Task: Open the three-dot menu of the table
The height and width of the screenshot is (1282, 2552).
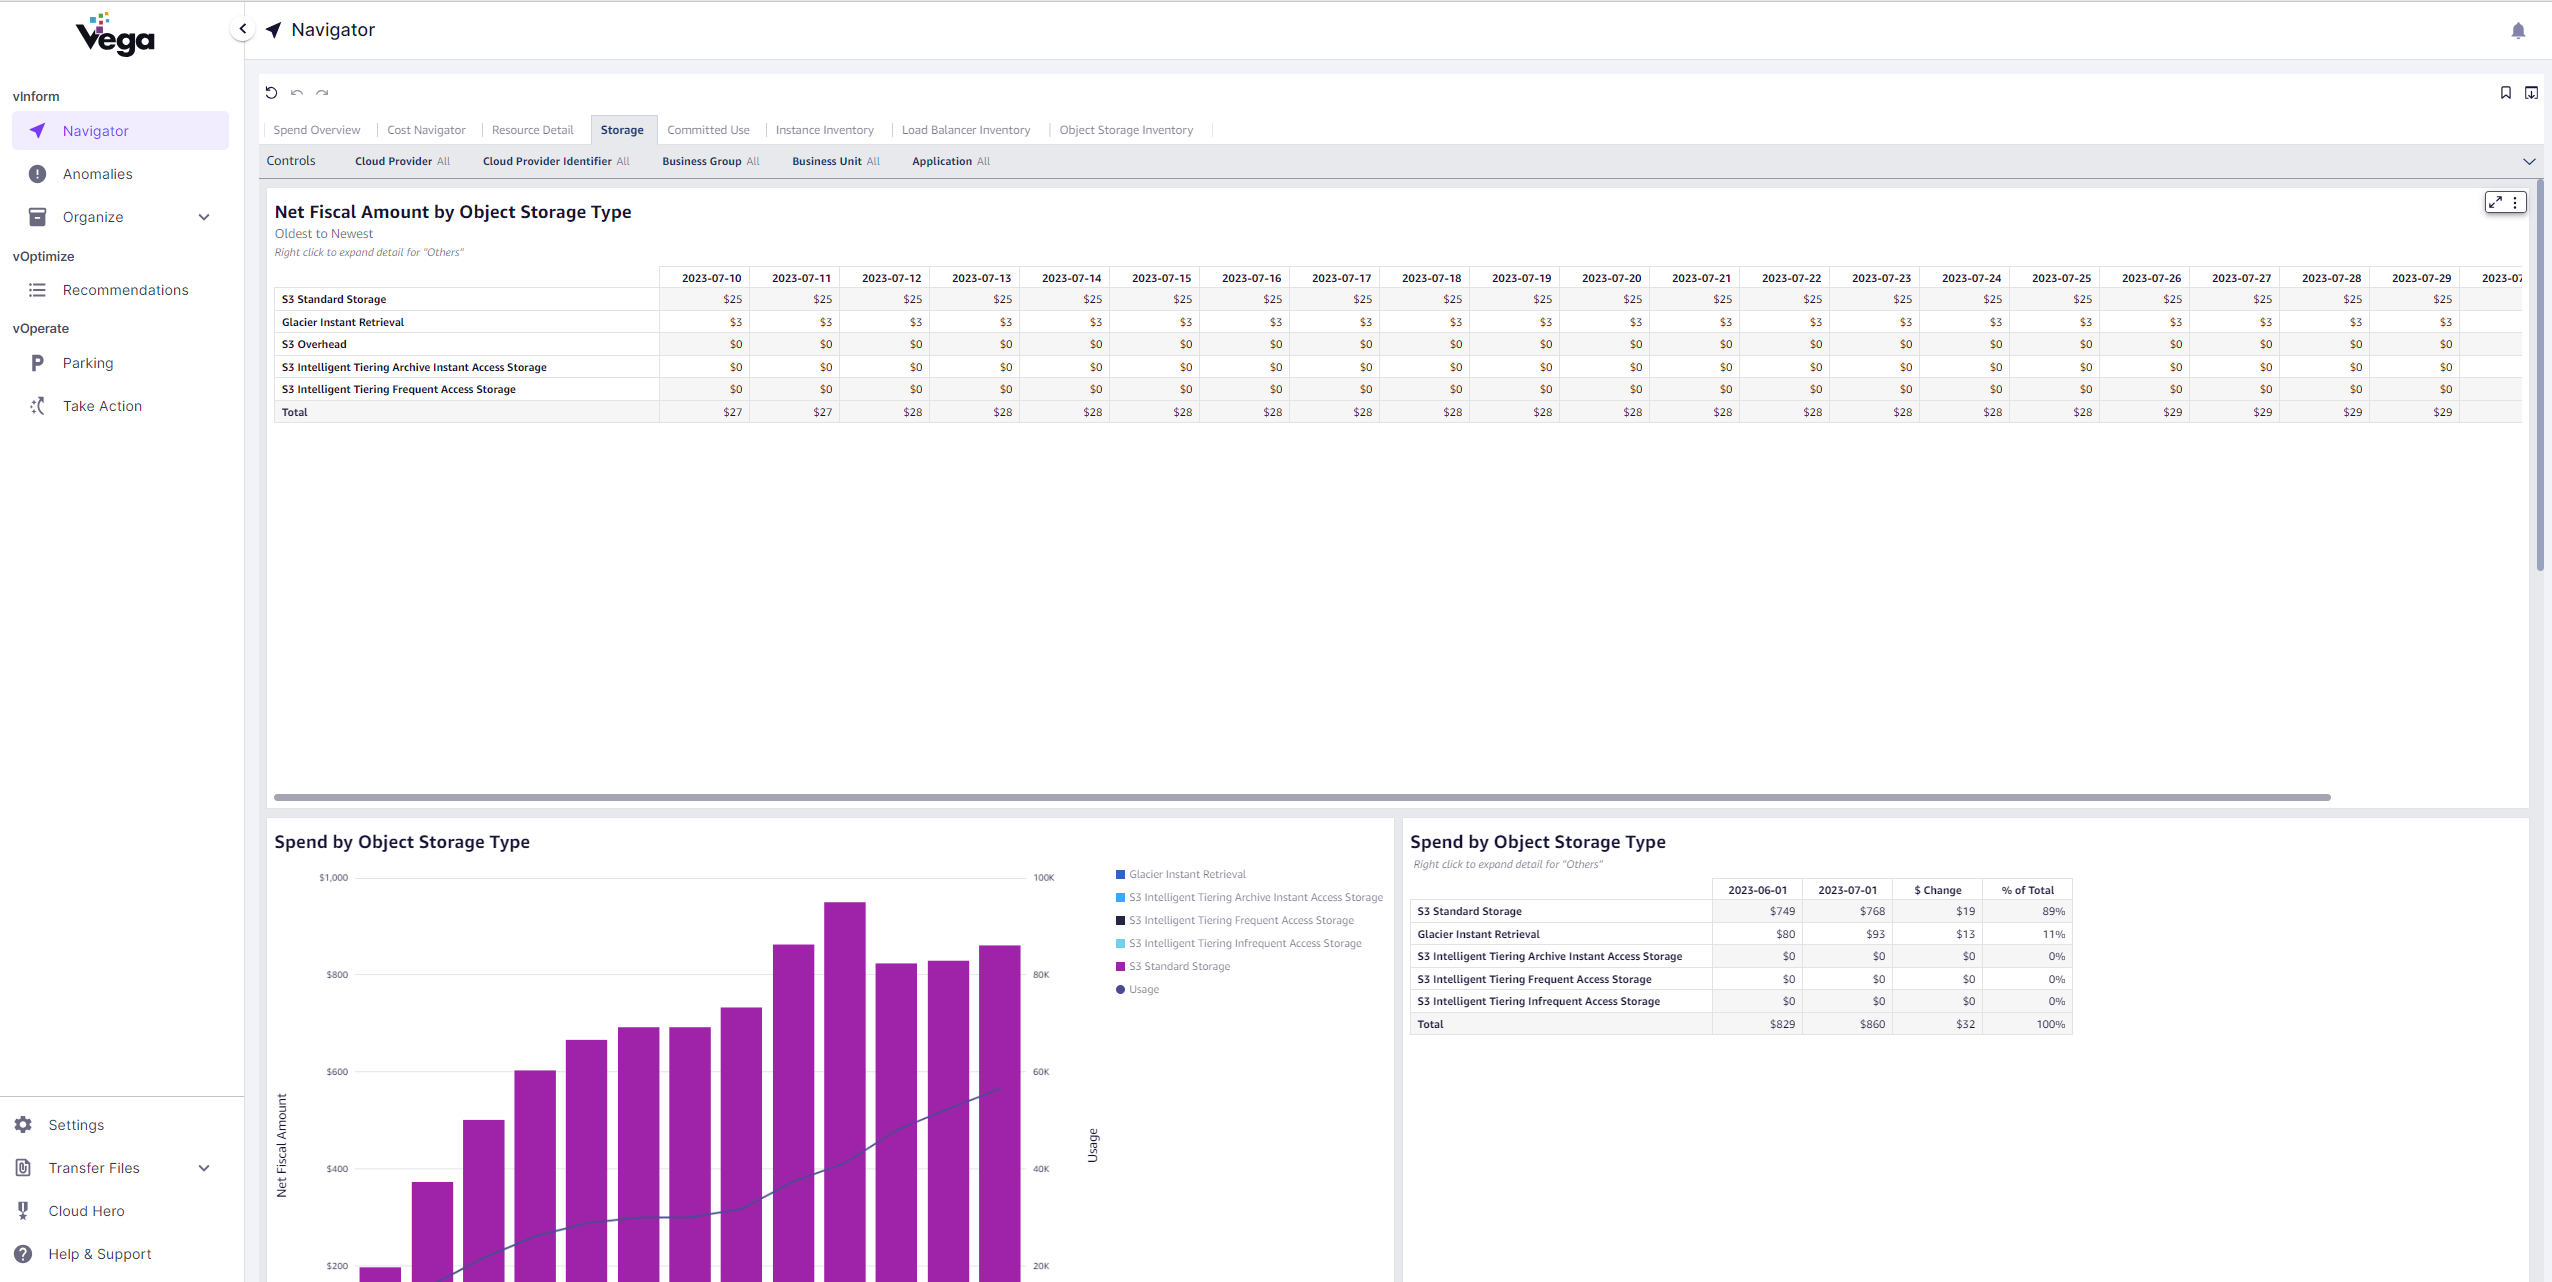Action: (2515, 202)
